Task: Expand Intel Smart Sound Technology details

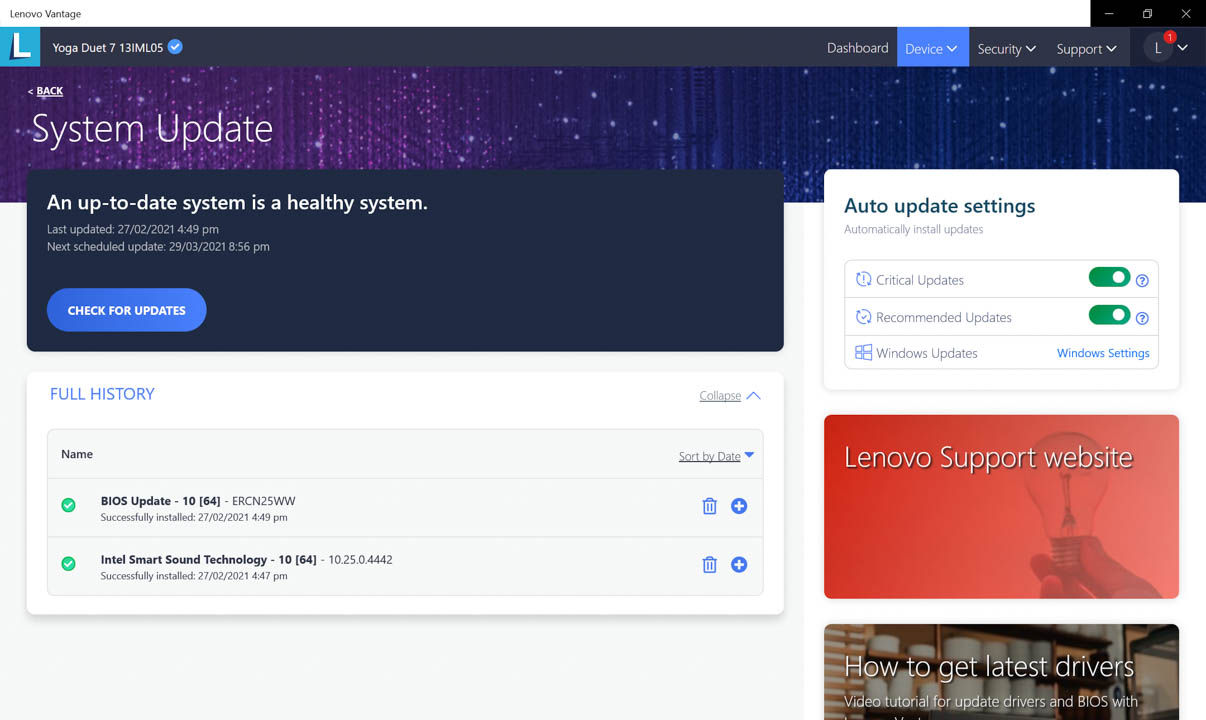Action: tap(739, 565)
